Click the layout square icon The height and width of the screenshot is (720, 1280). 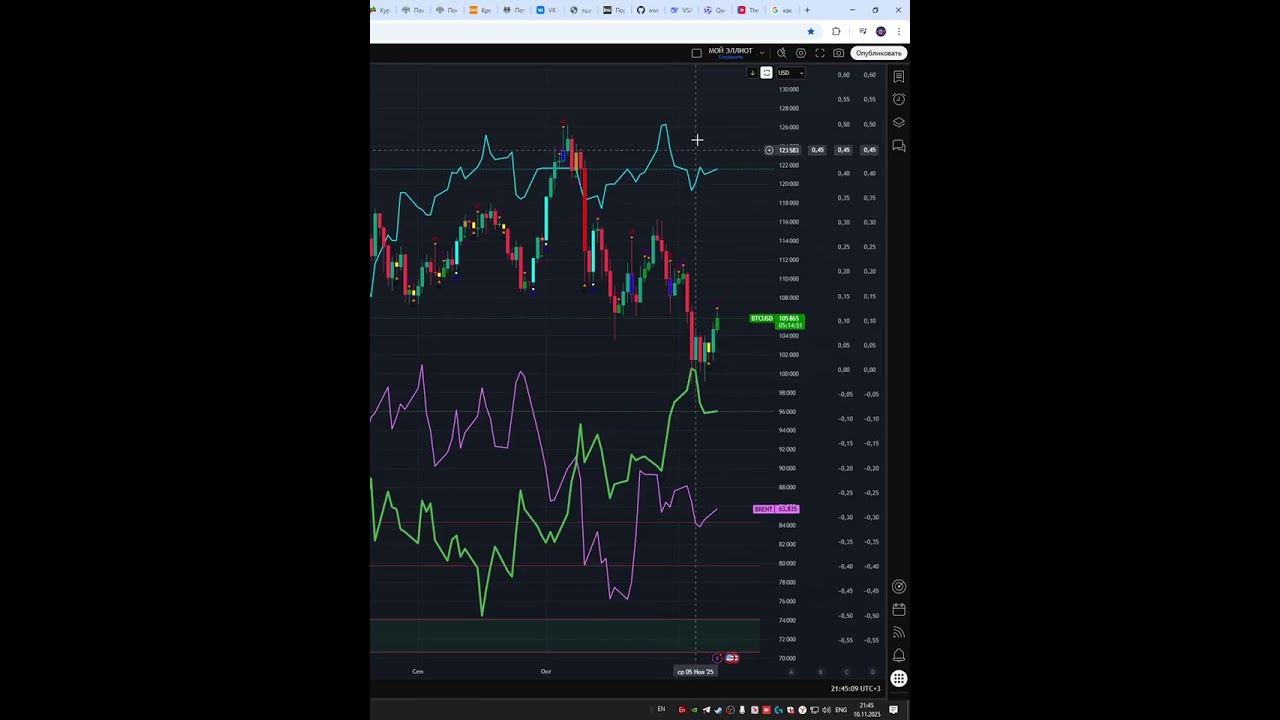[696, 53]
